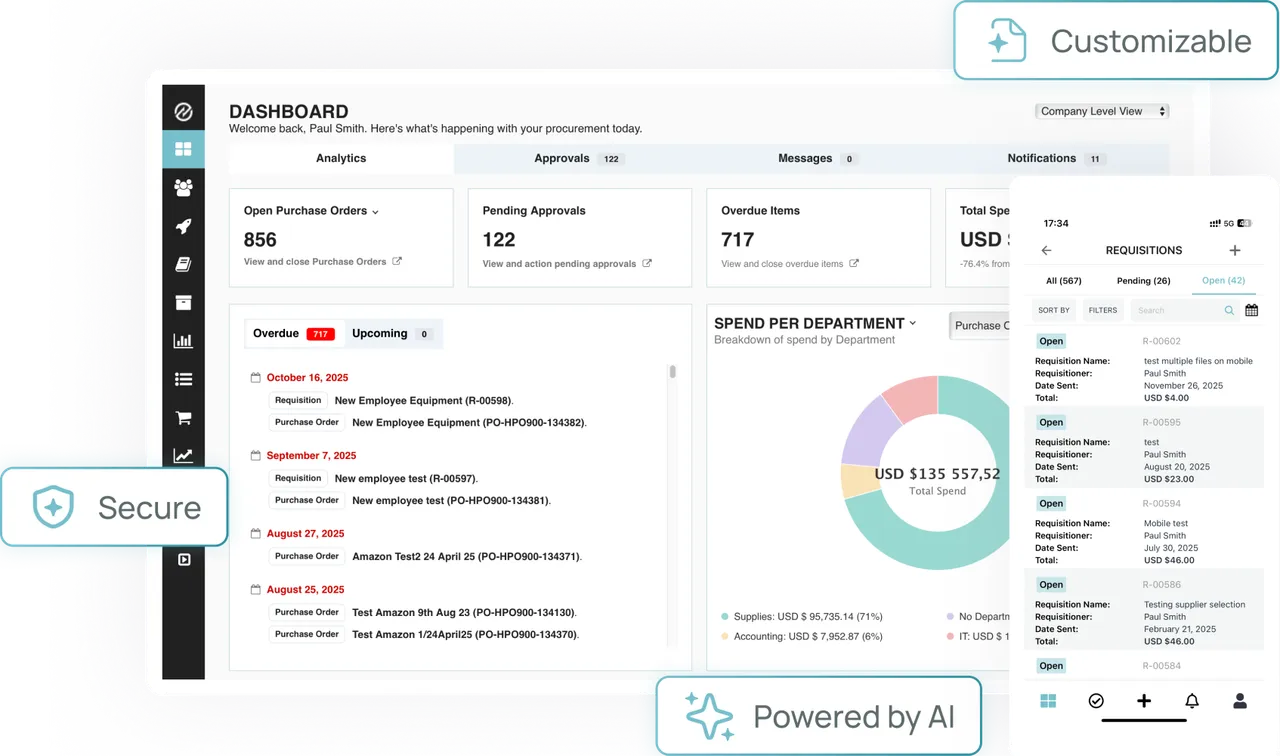Tap the plus icon in Requisitions header

click(x=1235, y=250)
